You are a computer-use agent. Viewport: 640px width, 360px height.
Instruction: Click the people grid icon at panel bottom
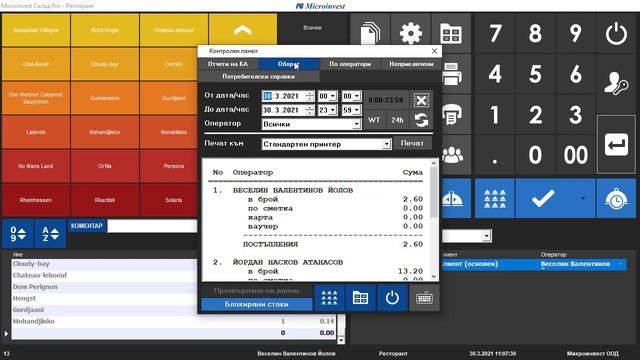329,298
